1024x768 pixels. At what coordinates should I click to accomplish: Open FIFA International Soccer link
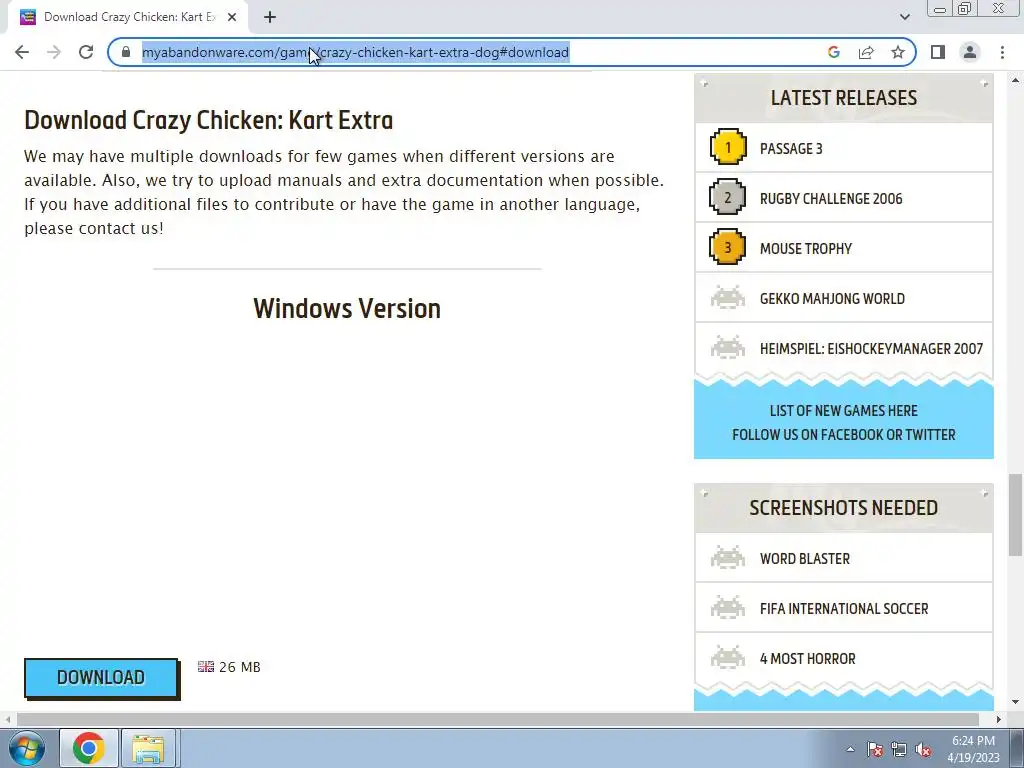pyautogui.click(x=844, y=609)
